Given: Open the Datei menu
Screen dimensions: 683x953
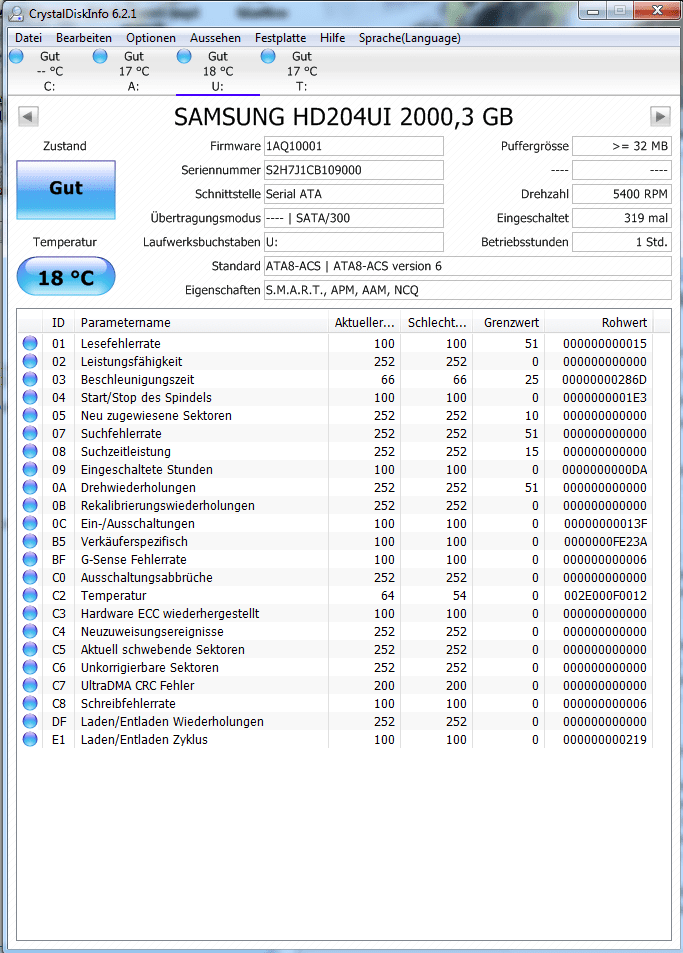Looking at the screenshot, I should coord(29,38).
